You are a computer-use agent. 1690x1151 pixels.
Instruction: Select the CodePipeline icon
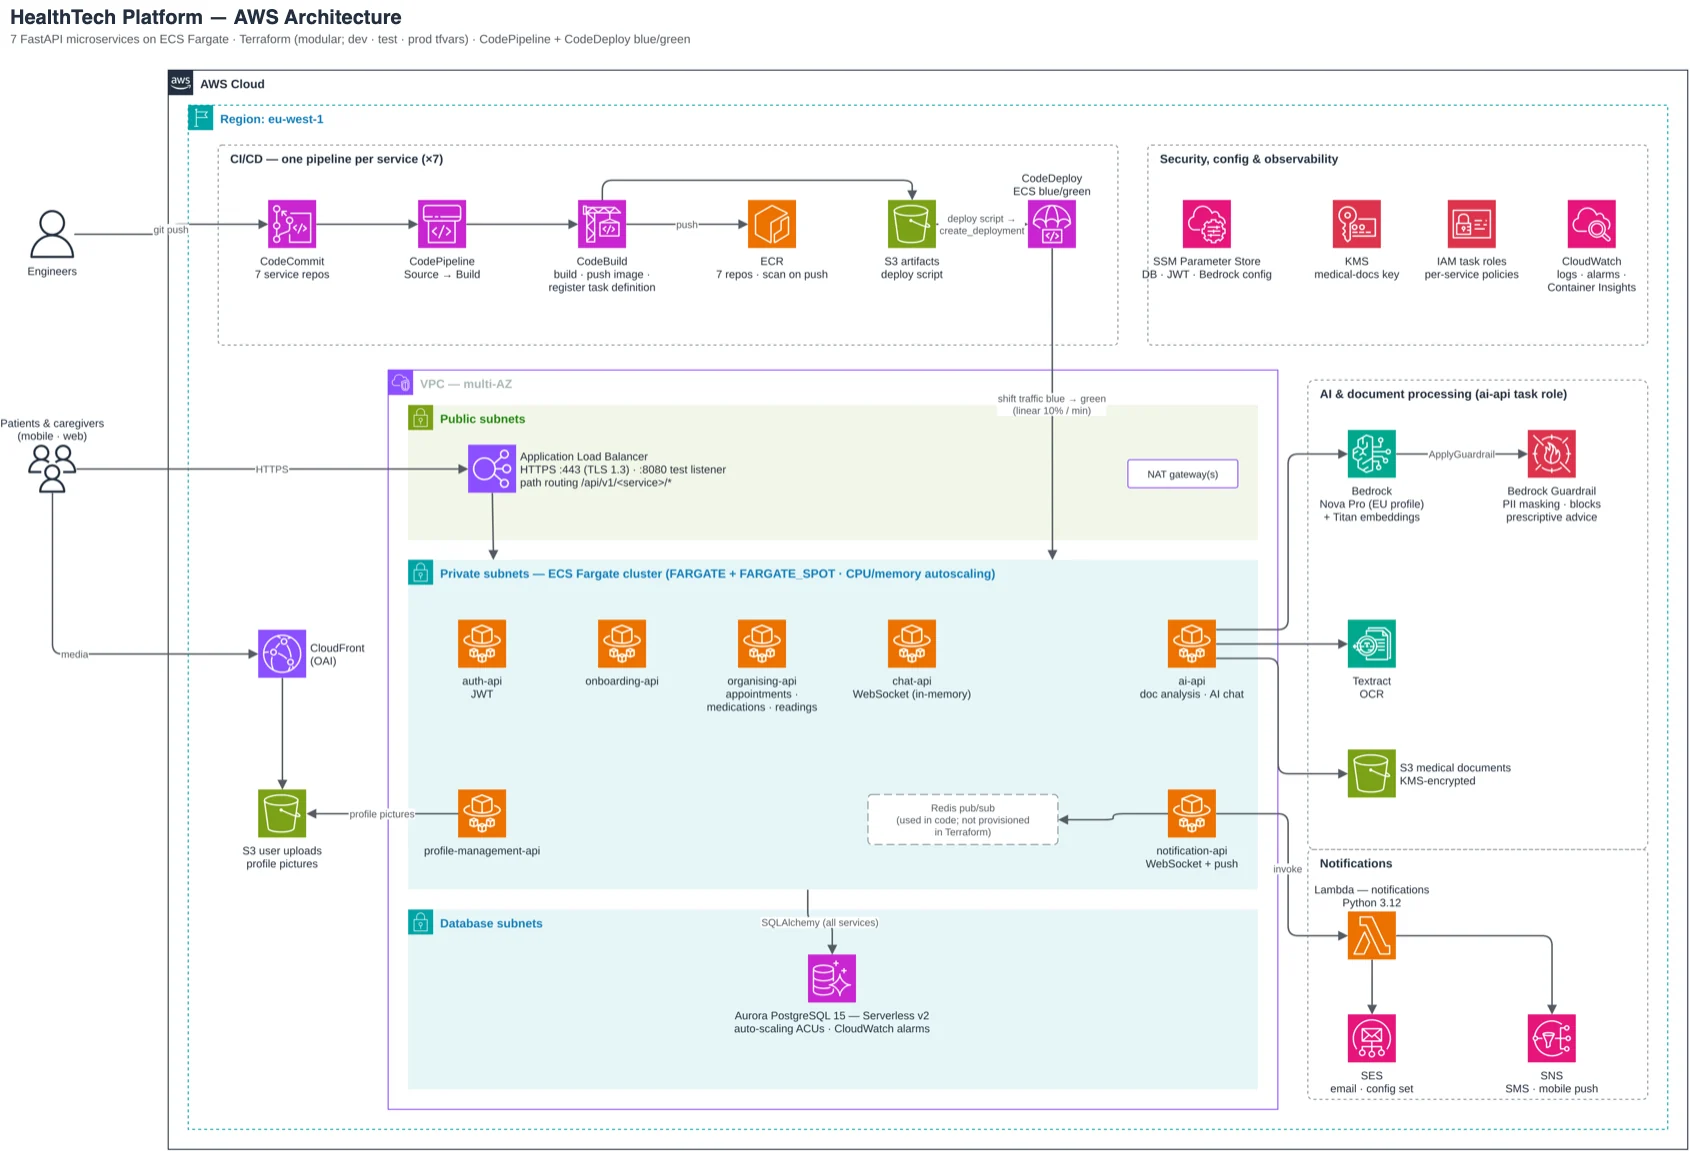click(x=442, y=224)
